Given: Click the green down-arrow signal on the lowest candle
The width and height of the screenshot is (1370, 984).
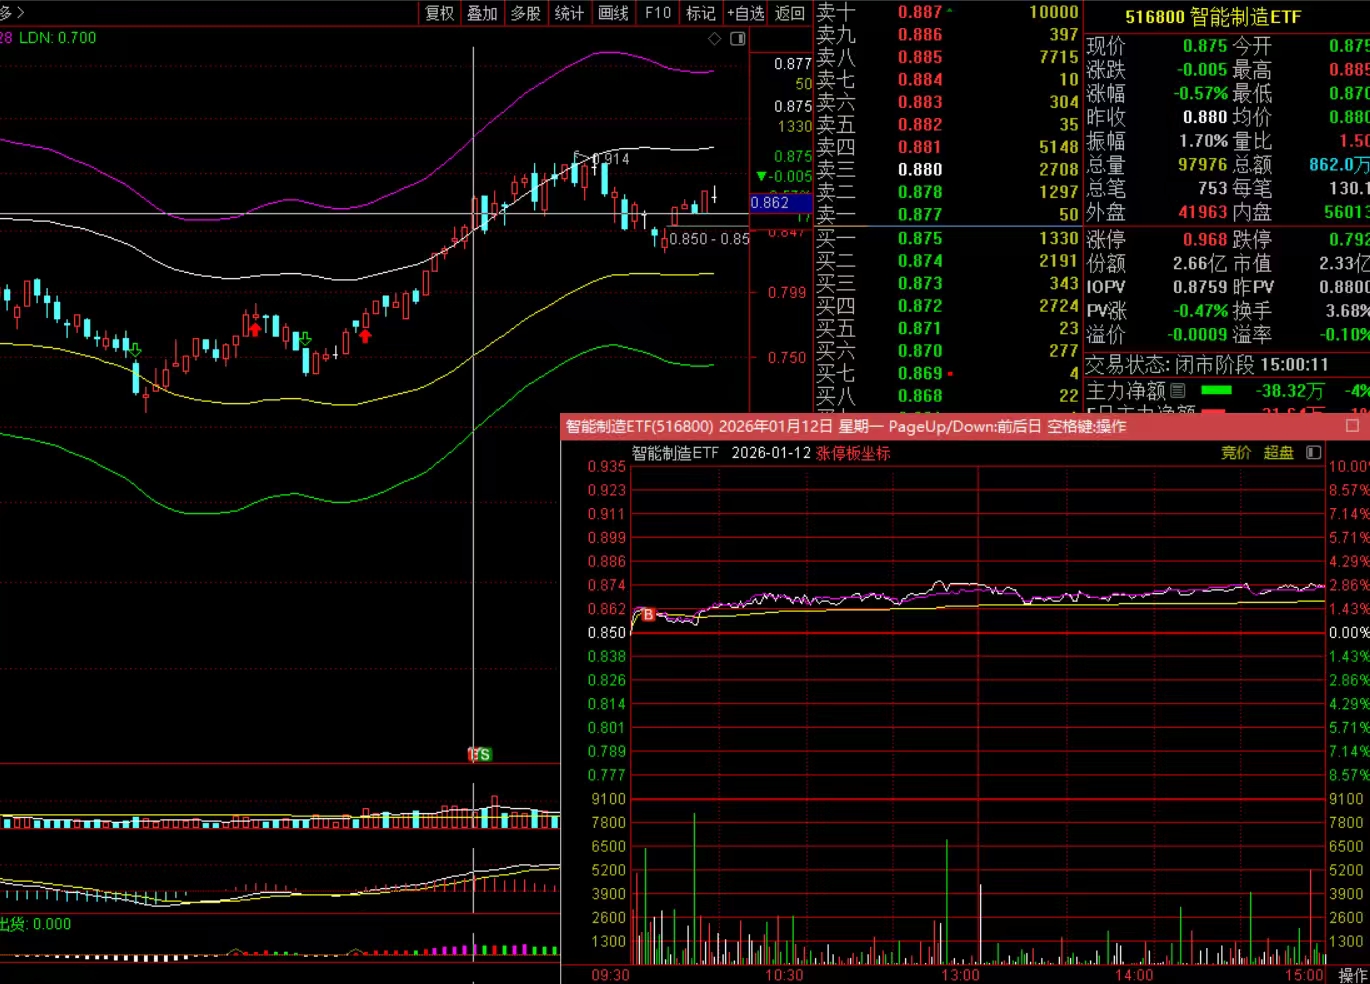Looking at the screenshot, I should point(134,350).
